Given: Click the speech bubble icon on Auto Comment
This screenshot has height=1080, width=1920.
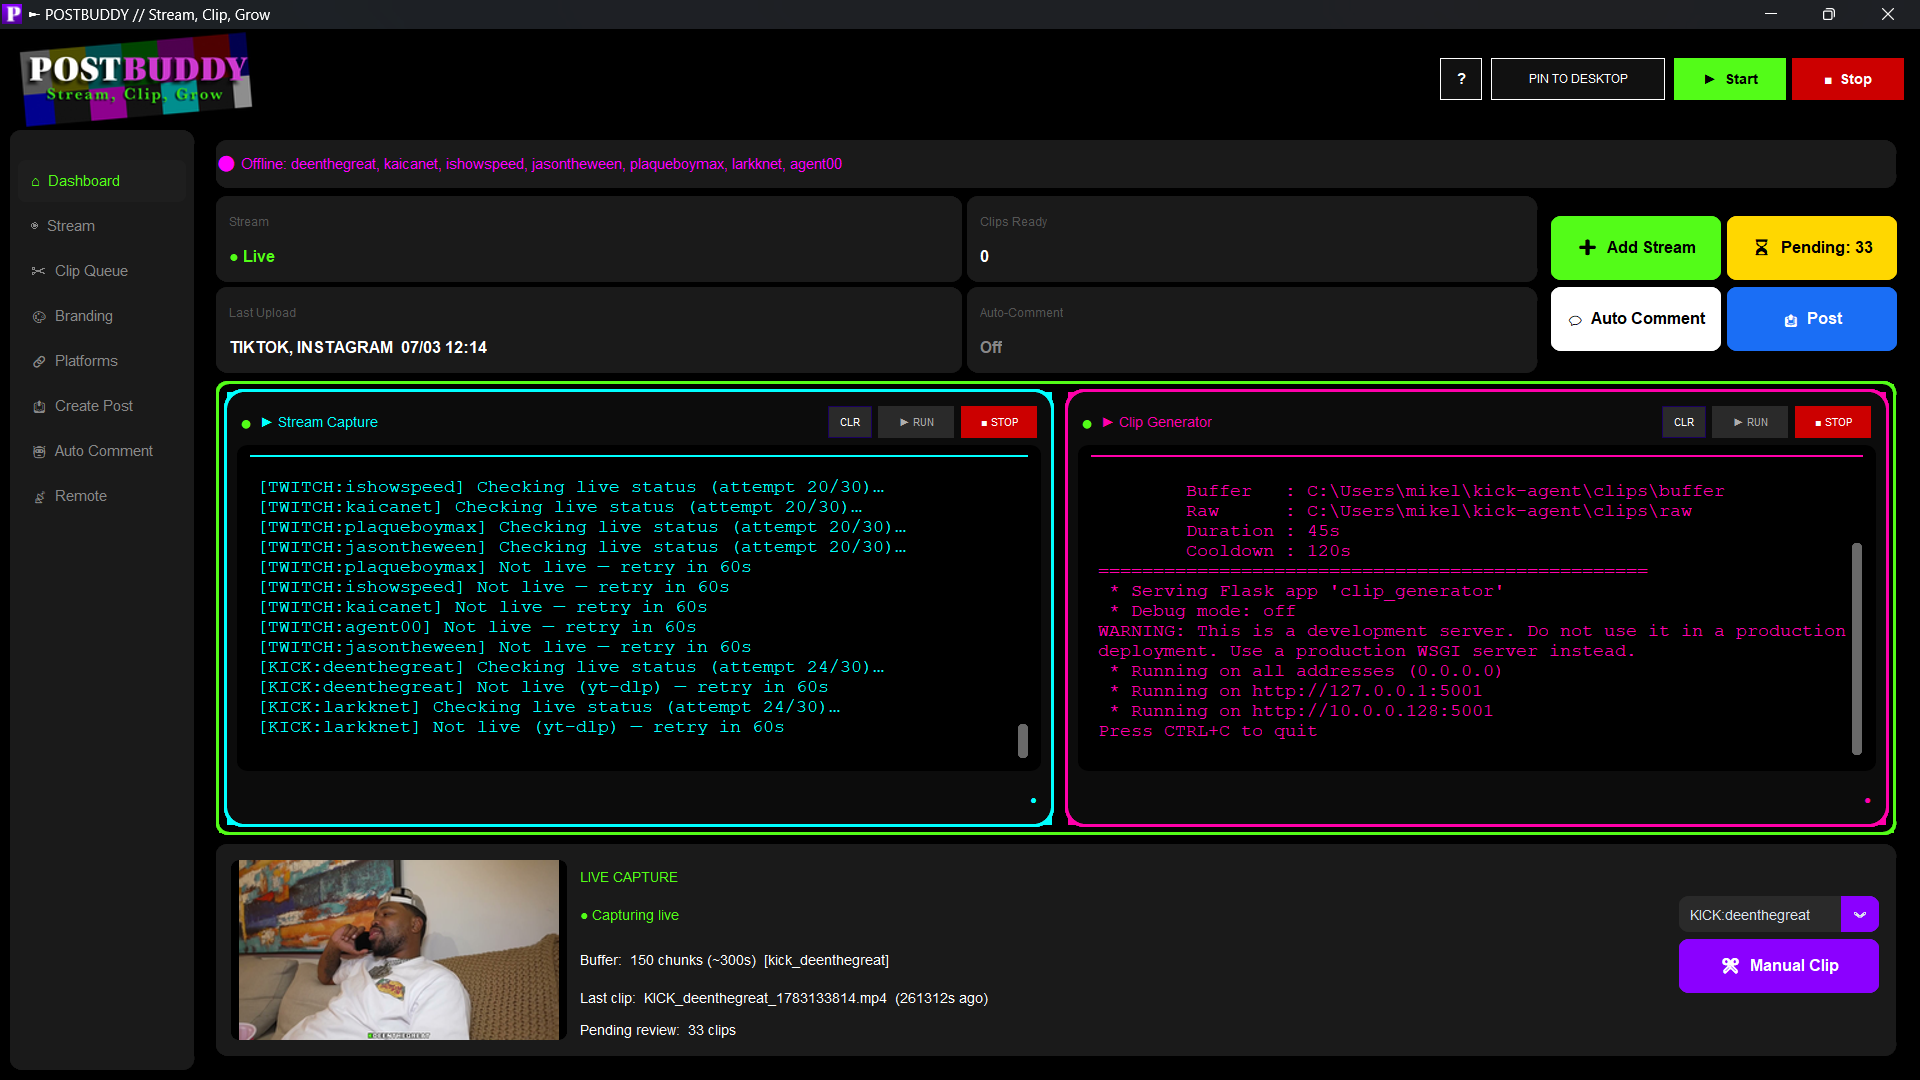Looking at the screenshot, I should 1575,320.
